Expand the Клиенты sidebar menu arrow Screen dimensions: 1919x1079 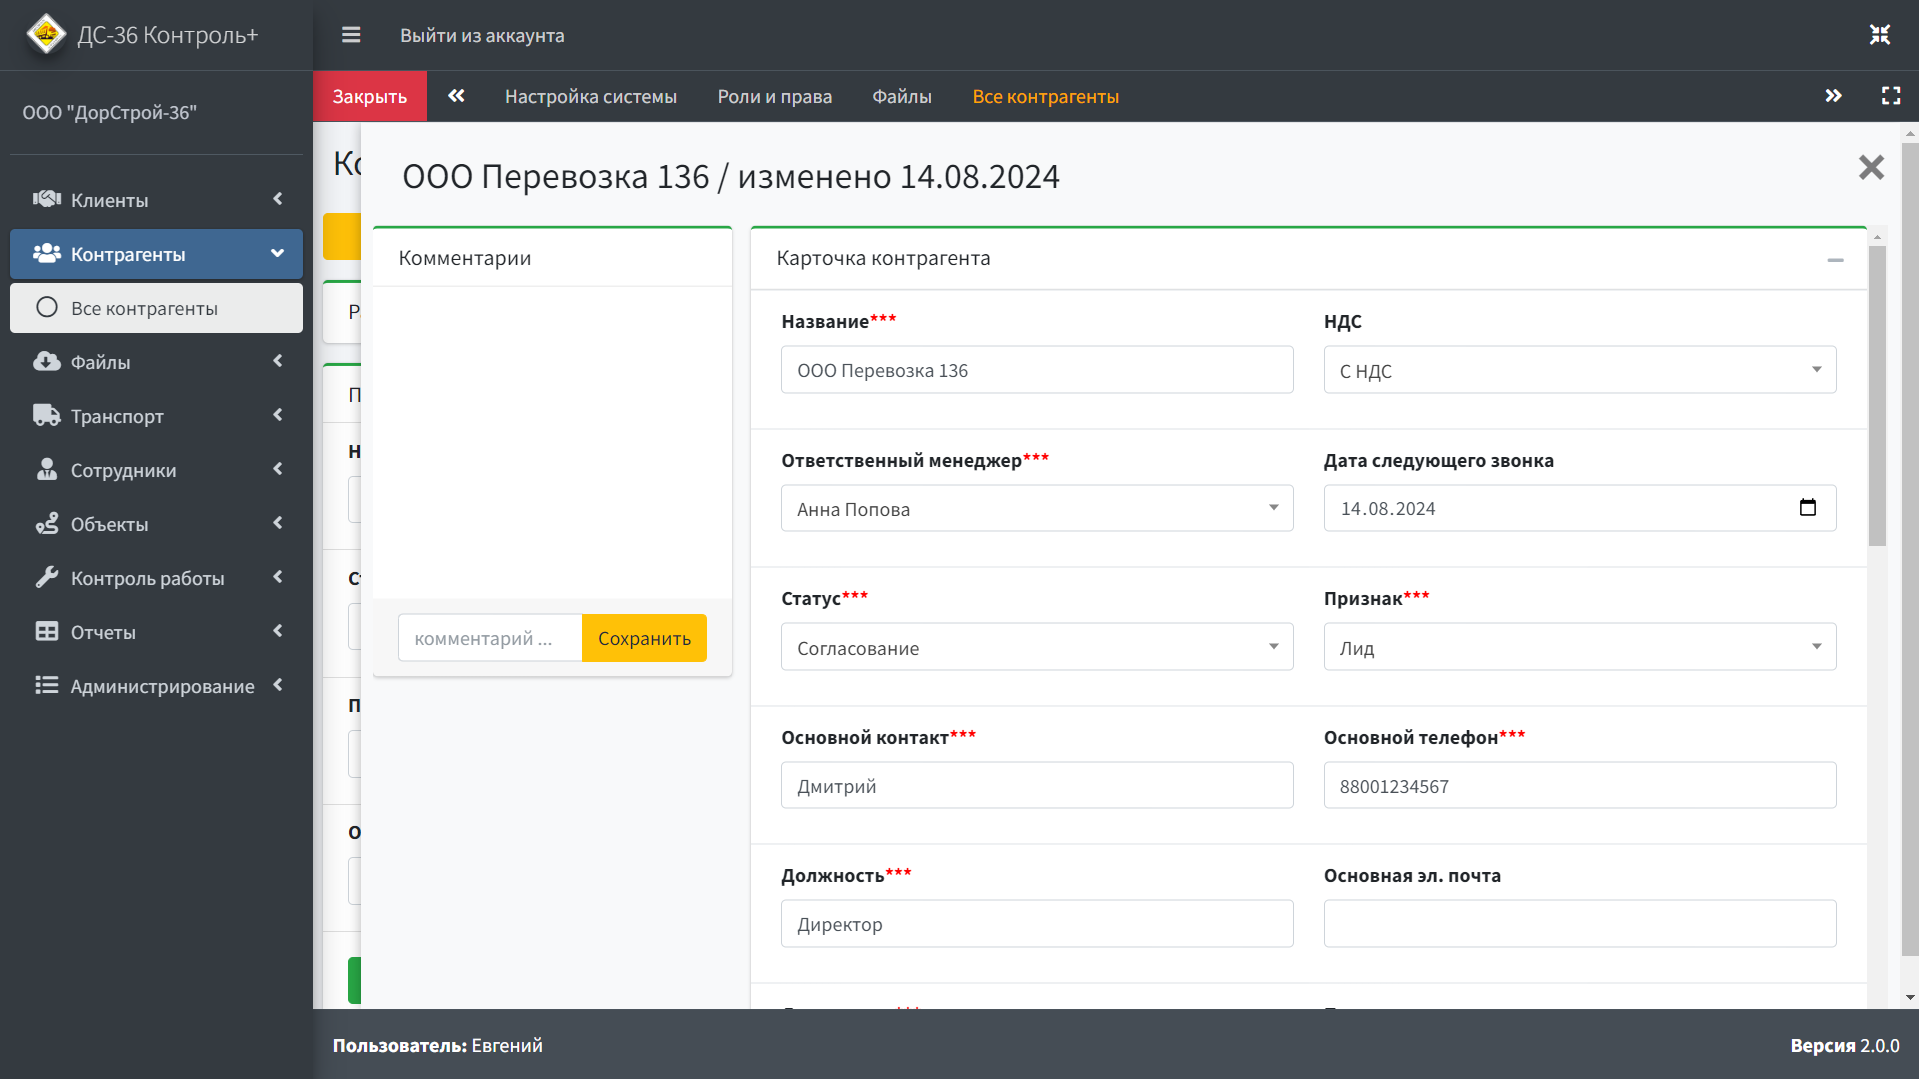[278, 199]
